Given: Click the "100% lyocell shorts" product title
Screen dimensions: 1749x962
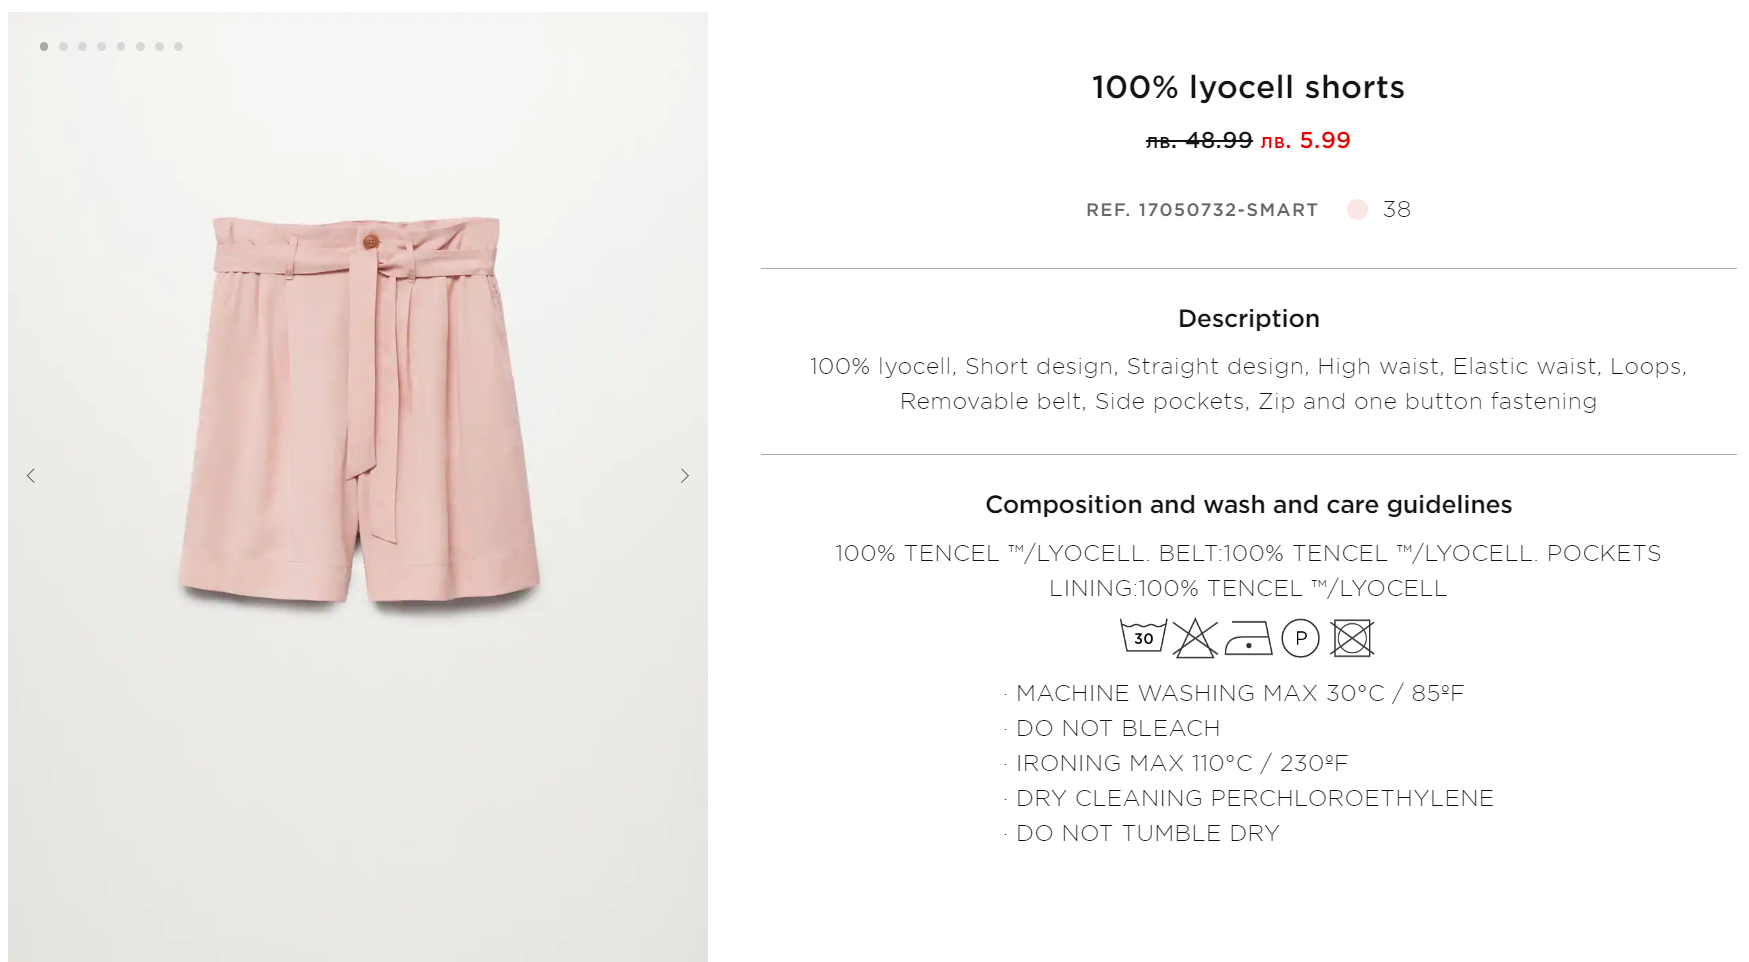Looking at the screenshot, I should point(1248,88).
